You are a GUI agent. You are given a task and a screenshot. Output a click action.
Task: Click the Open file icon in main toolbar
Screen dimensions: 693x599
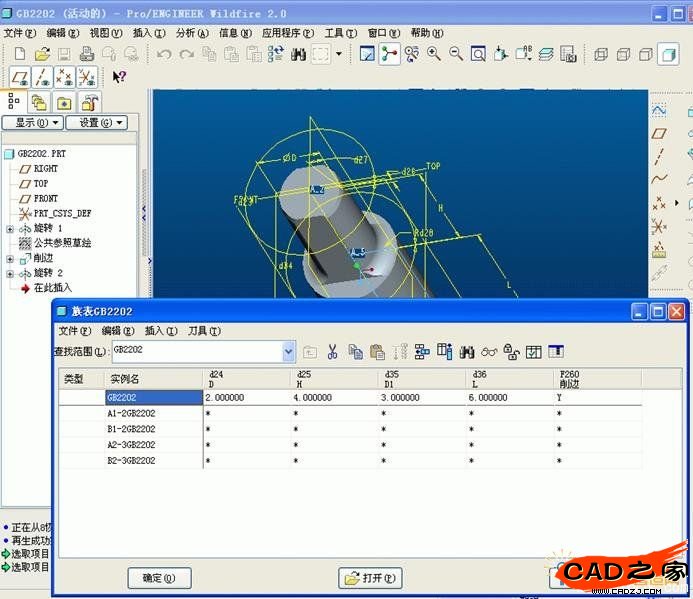coord(42,54)
